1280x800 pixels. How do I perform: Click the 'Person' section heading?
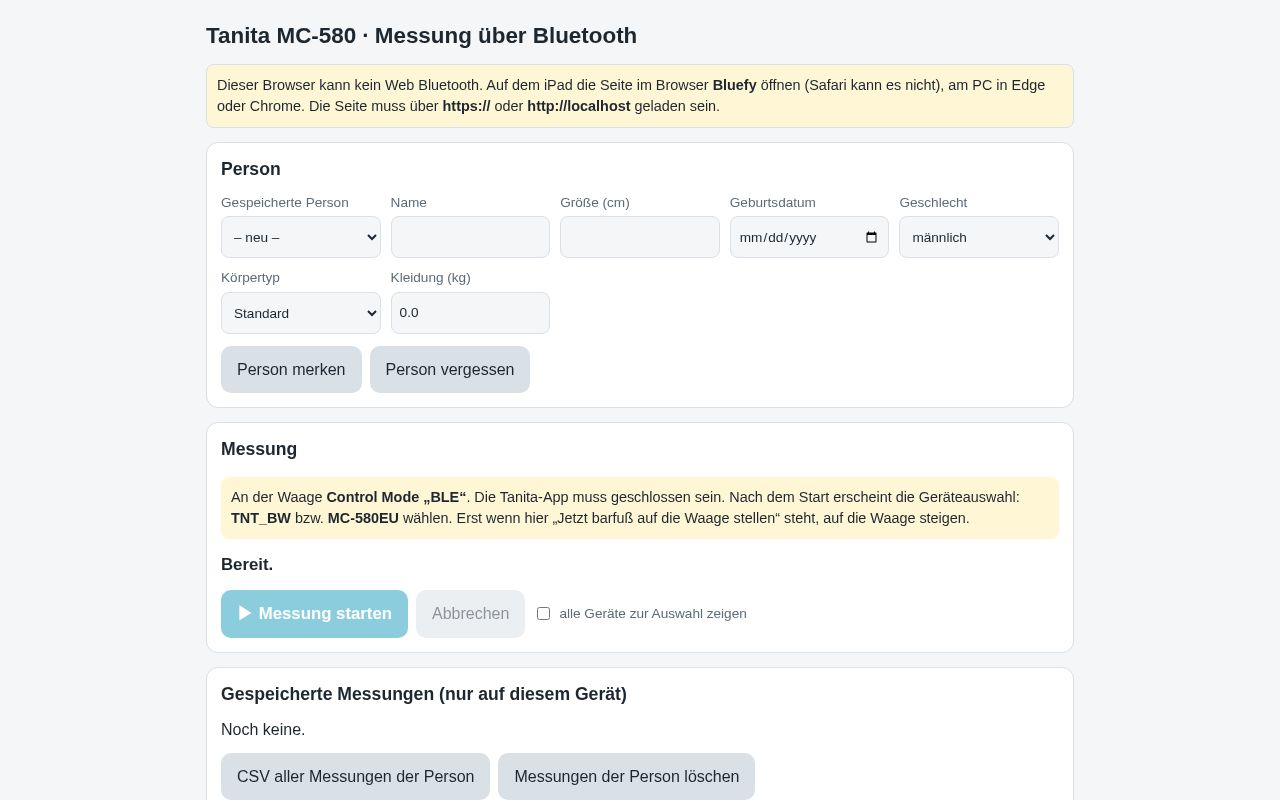click(251, 169)
